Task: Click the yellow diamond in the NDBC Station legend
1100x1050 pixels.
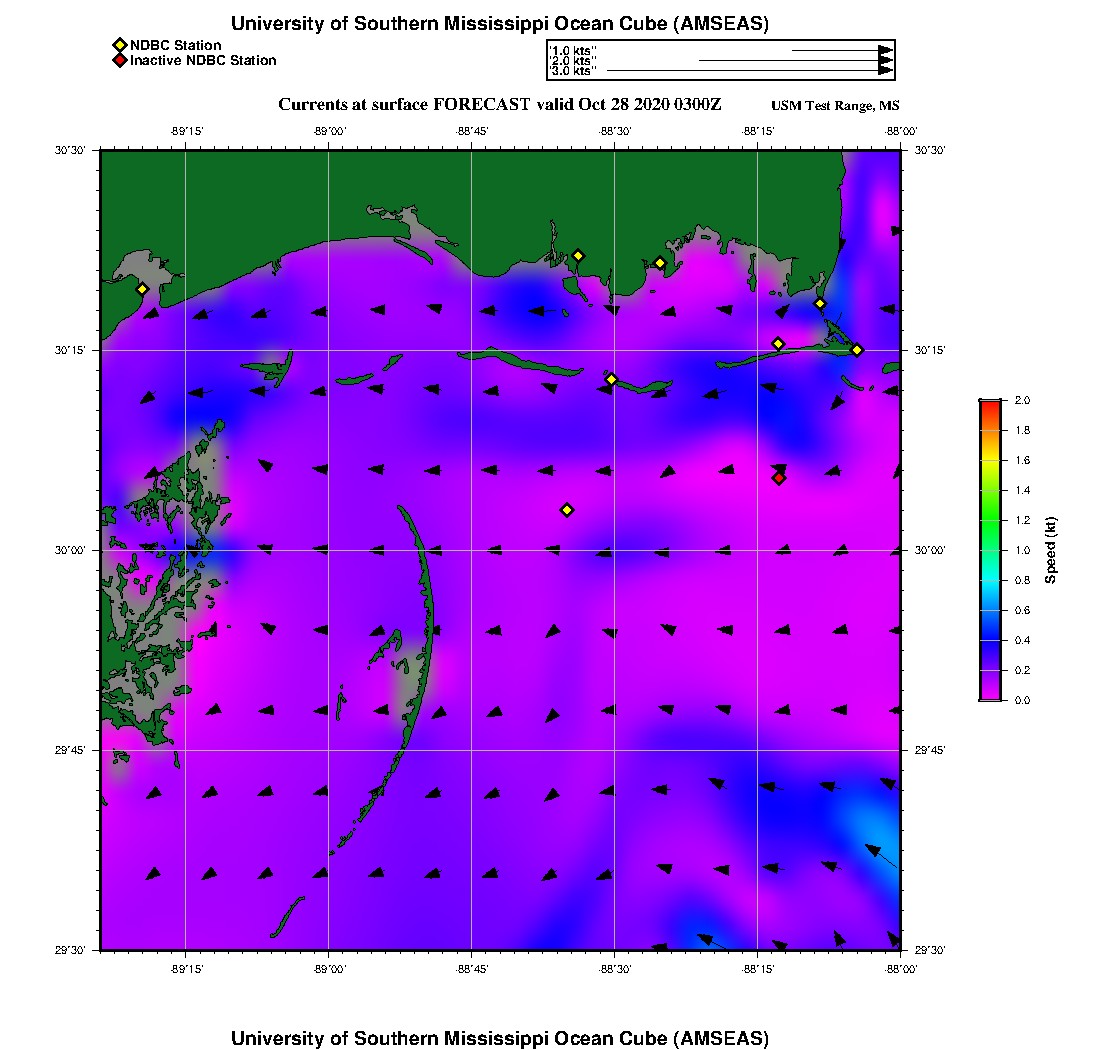Action: (119, 45)
